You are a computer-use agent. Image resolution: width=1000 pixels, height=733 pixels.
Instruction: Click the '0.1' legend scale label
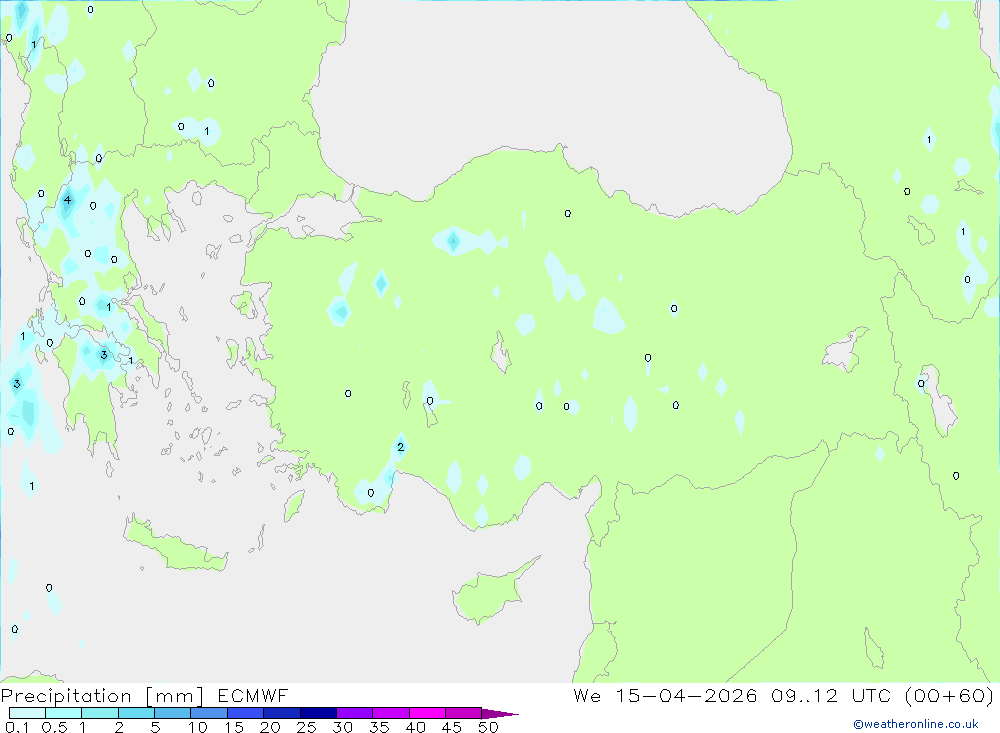tap(17, 727)
